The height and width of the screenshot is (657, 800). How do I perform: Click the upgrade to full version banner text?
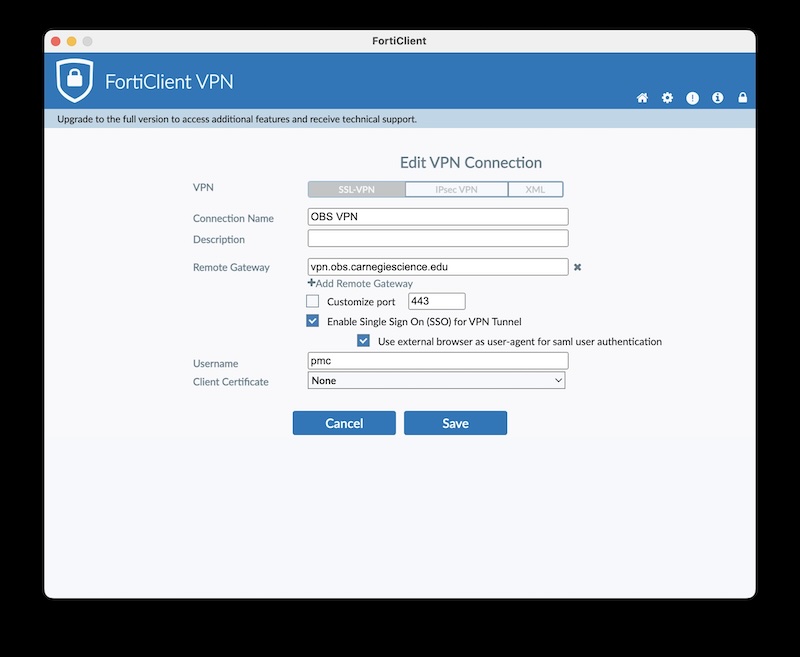coord(237,119)
